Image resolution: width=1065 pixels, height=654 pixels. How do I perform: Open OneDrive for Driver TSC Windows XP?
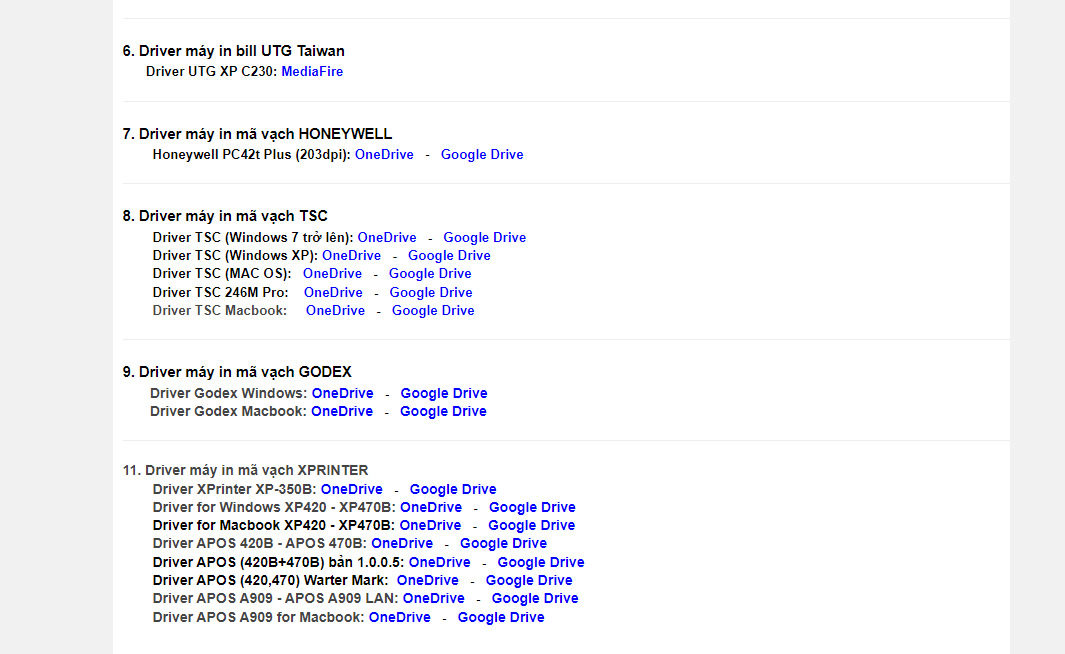[351, 255]
